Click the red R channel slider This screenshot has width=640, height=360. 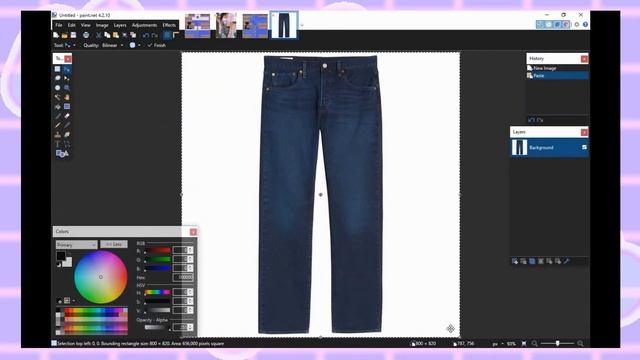158,250
